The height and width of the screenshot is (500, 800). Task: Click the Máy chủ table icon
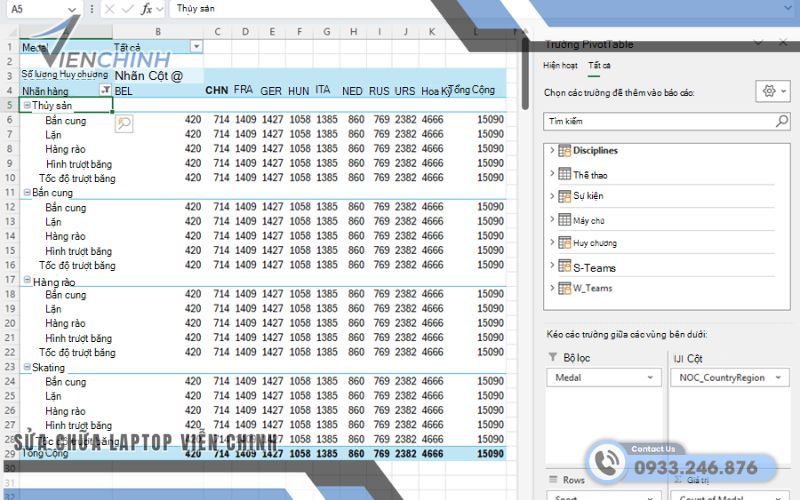click(x=564, y=219)
